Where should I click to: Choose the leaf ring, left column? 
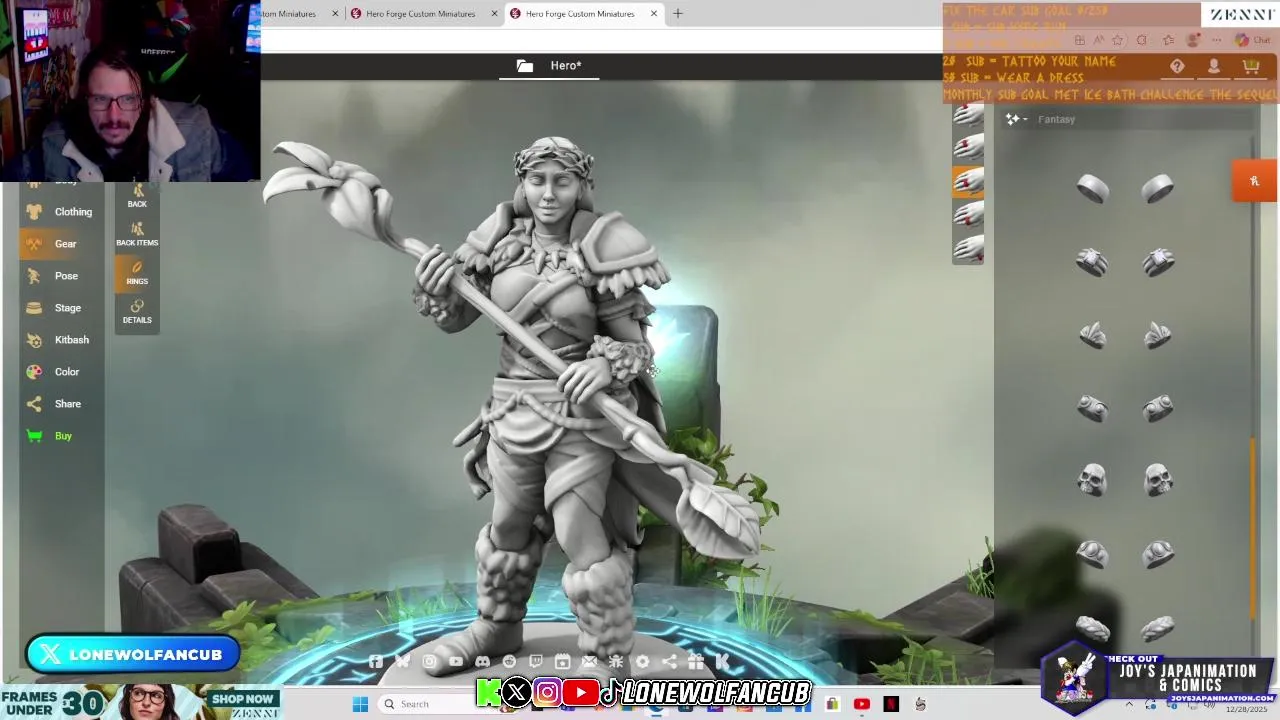coord(1092,335)
